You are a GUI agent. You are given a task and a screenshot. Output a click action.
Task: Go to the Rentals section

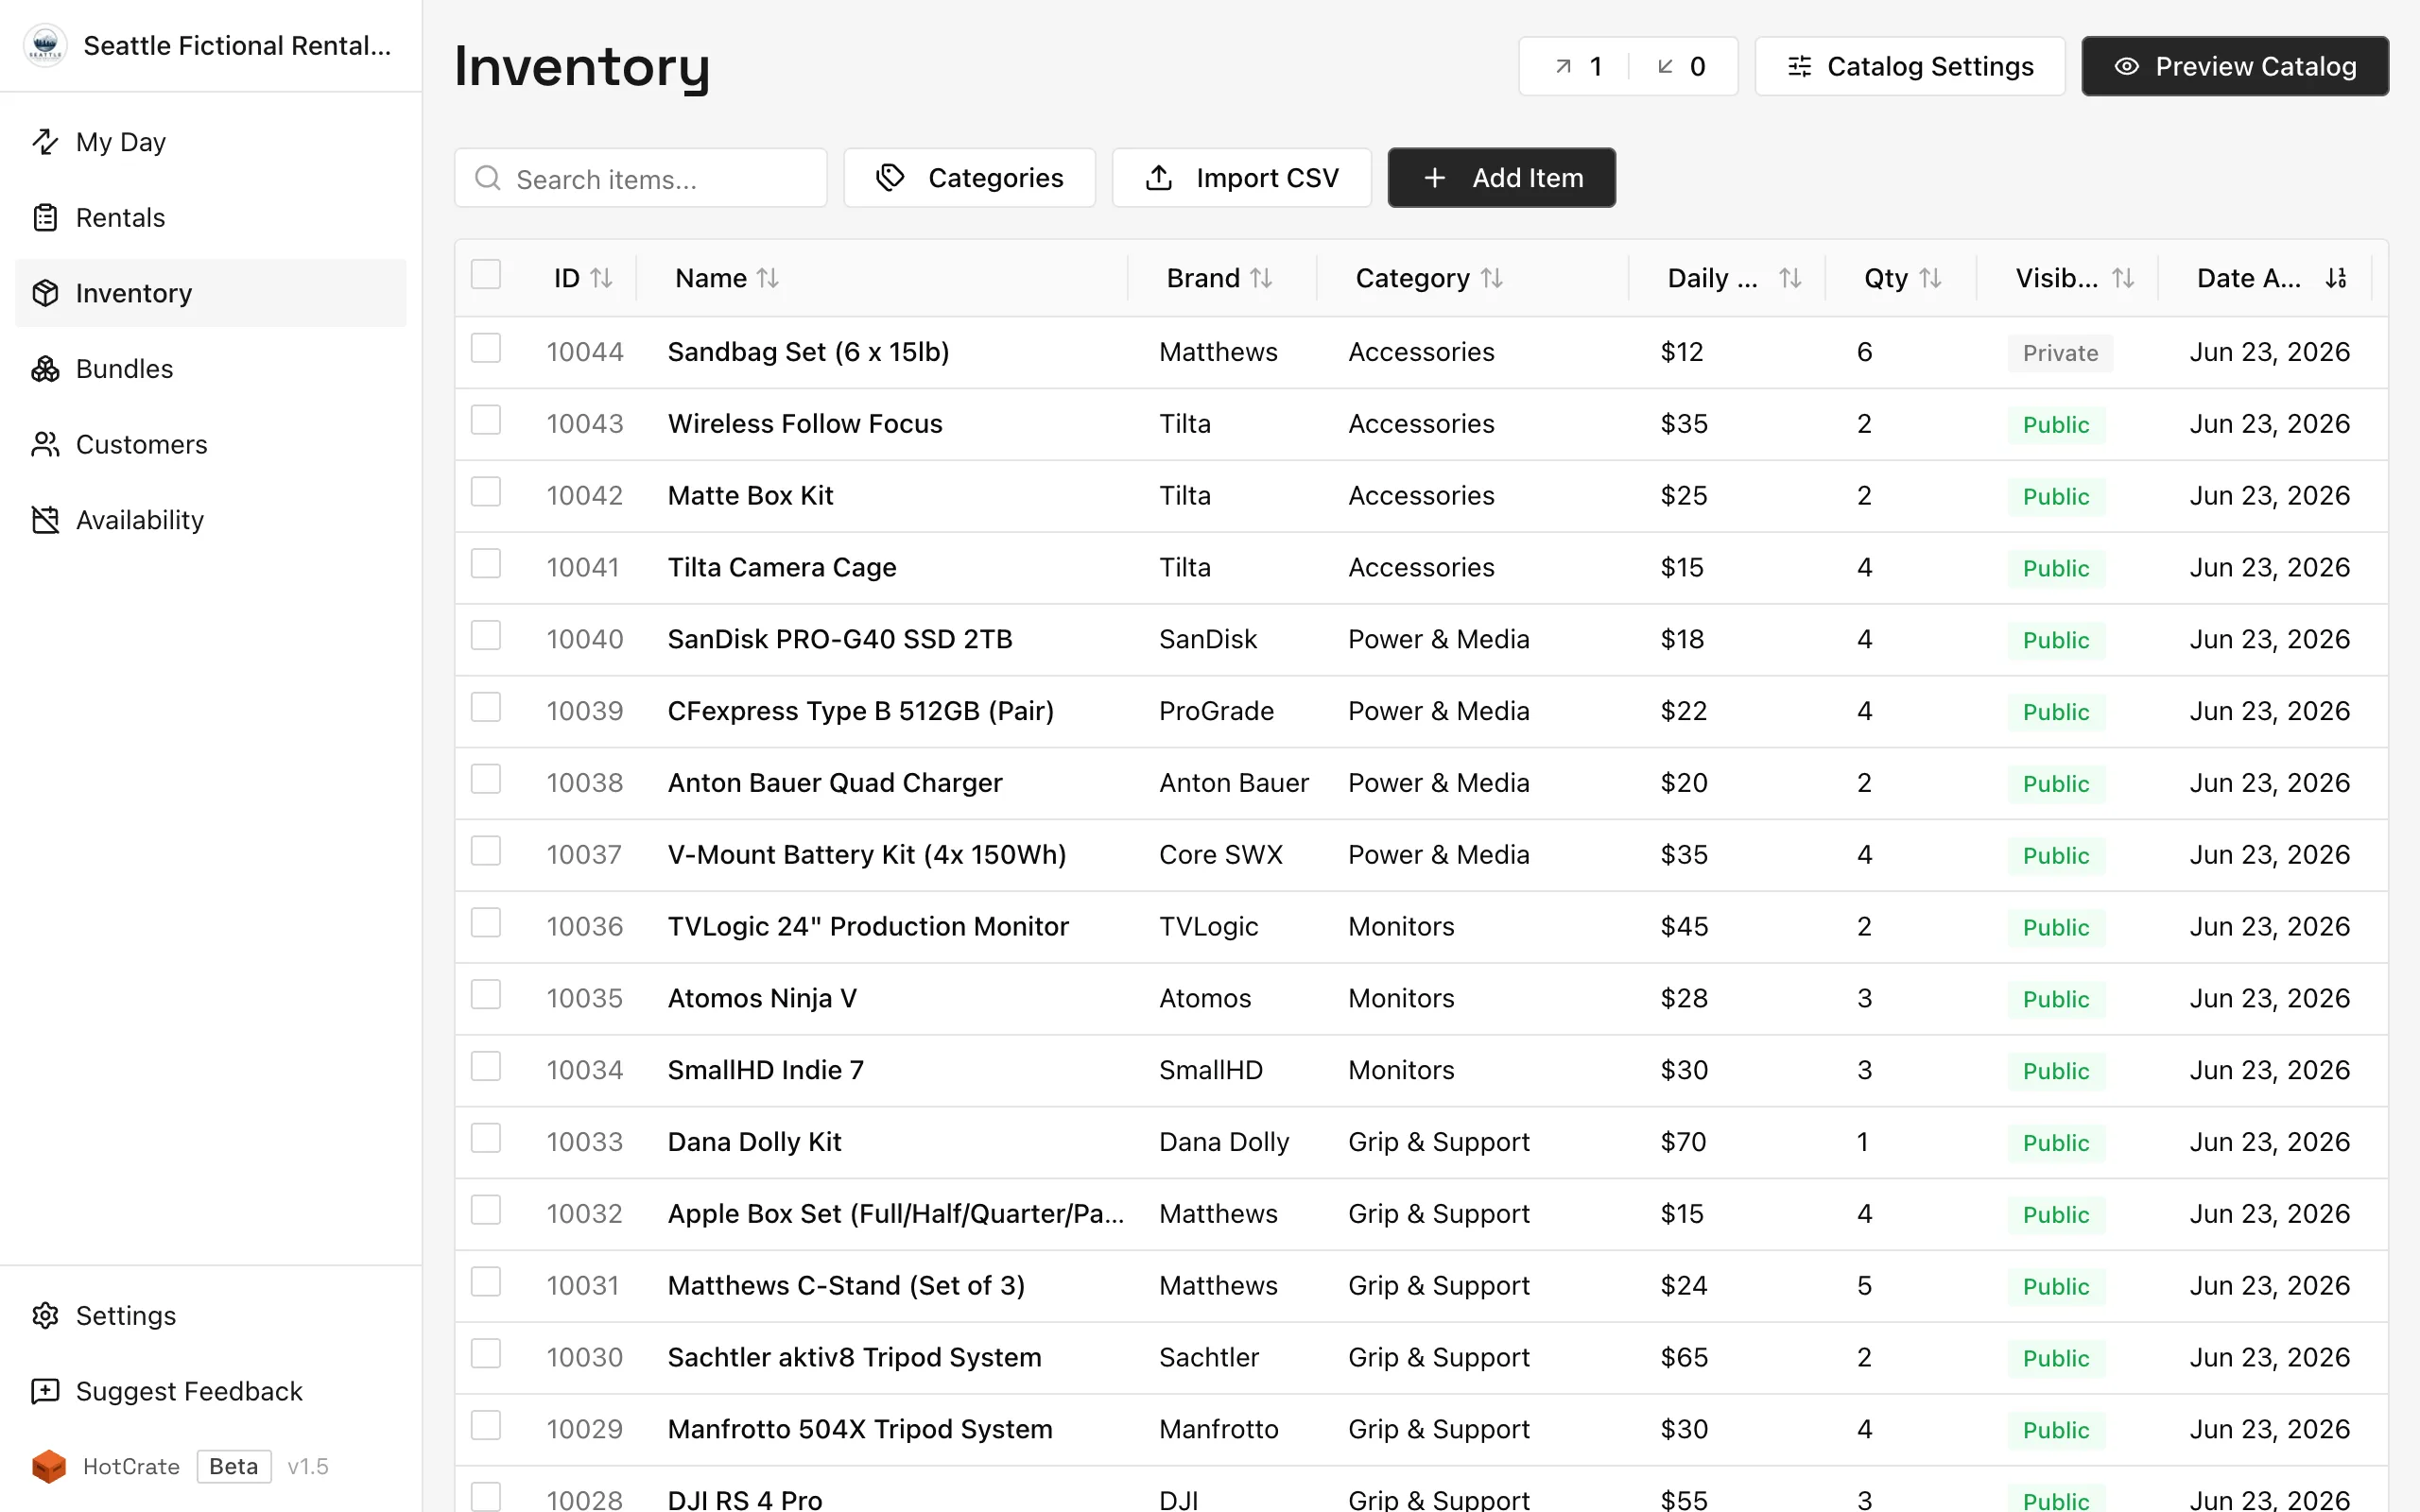point(211,217)
